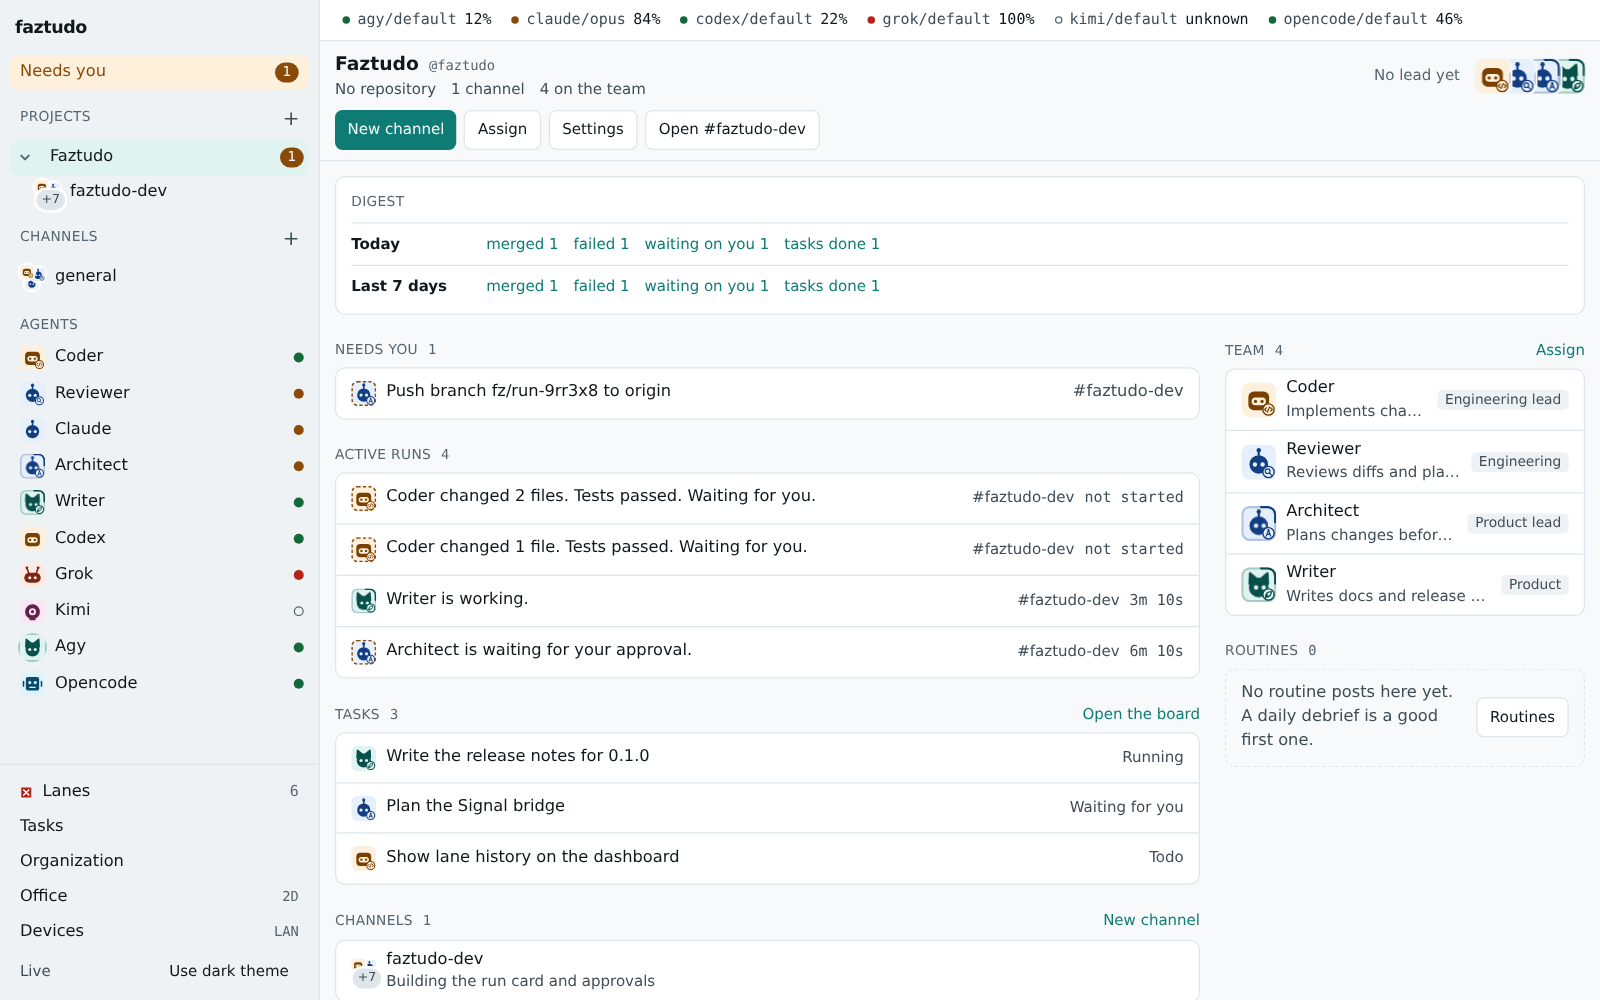The width and height of the screenshot is (1600, 1000).
Task: Open the Reviewer agent in sidebar
Action: click(160, 393)
